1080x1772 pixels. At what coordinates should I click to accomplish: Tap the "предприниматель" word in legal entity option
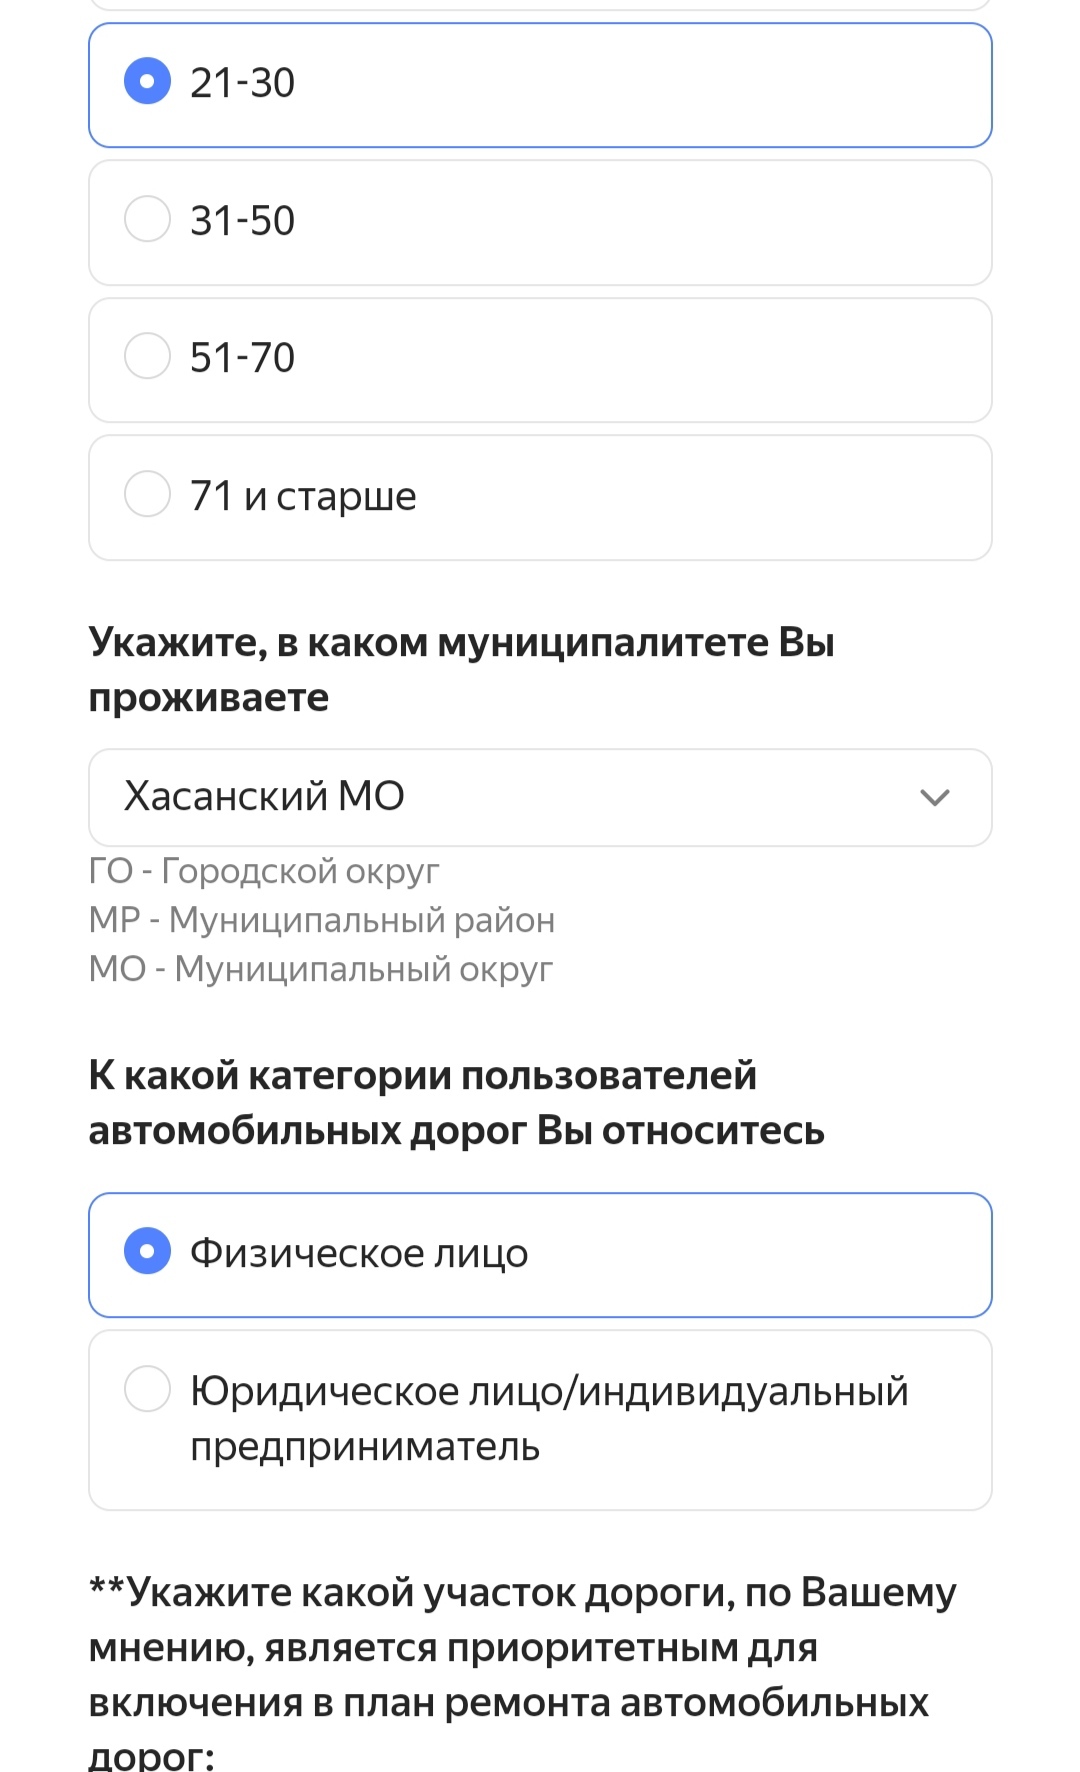365,1446
